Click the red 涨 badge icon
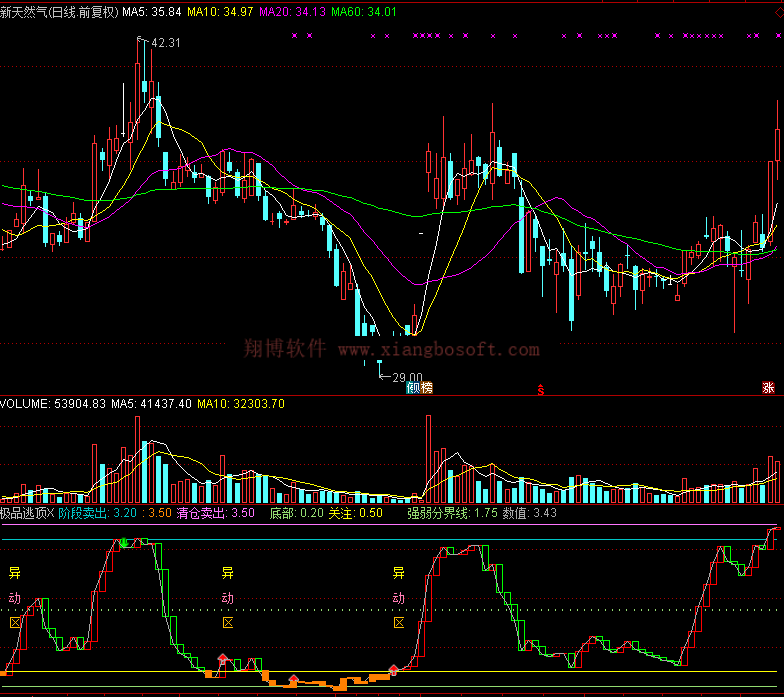This screenshot has height=697, width=784. point(768,388)
